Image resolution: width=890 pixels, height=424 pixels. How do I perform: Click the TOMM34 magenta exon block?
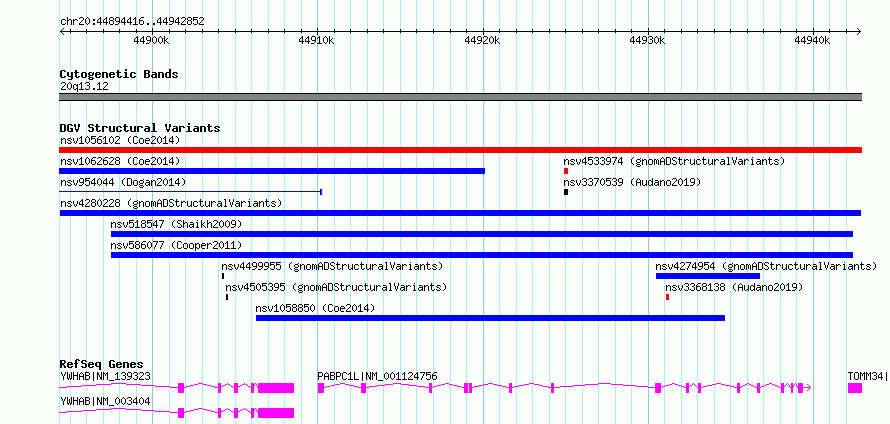tap(855, 388)
